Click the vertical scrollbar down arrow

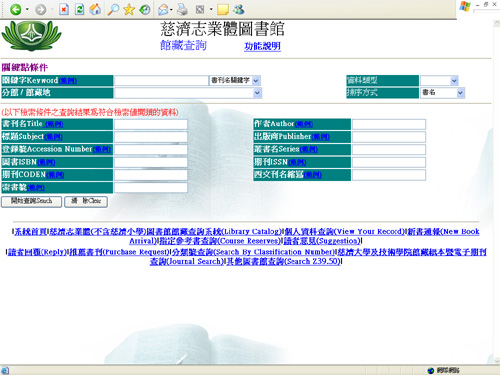point(497,361)
